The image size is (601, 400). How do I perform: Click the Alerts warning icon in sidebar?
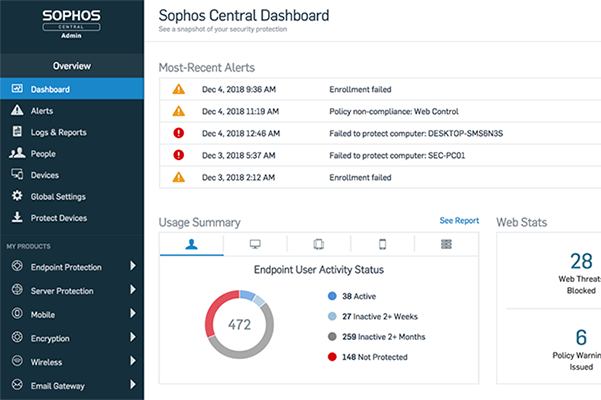[x=17, y=111]
